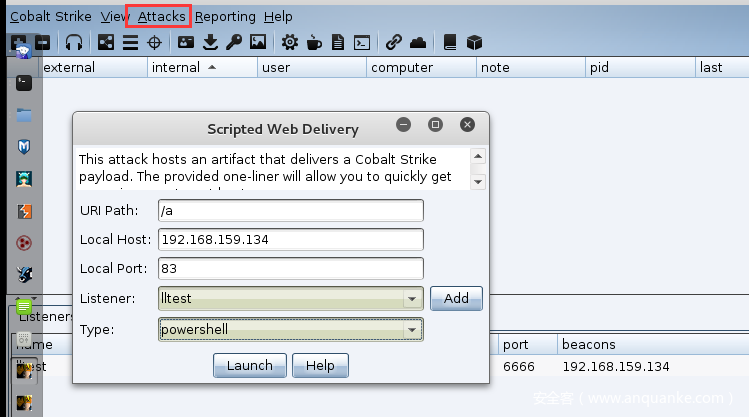Open the terminal icon in left dock
The image size is (749, 417).
pyautogui.click(x=24, y=83)
